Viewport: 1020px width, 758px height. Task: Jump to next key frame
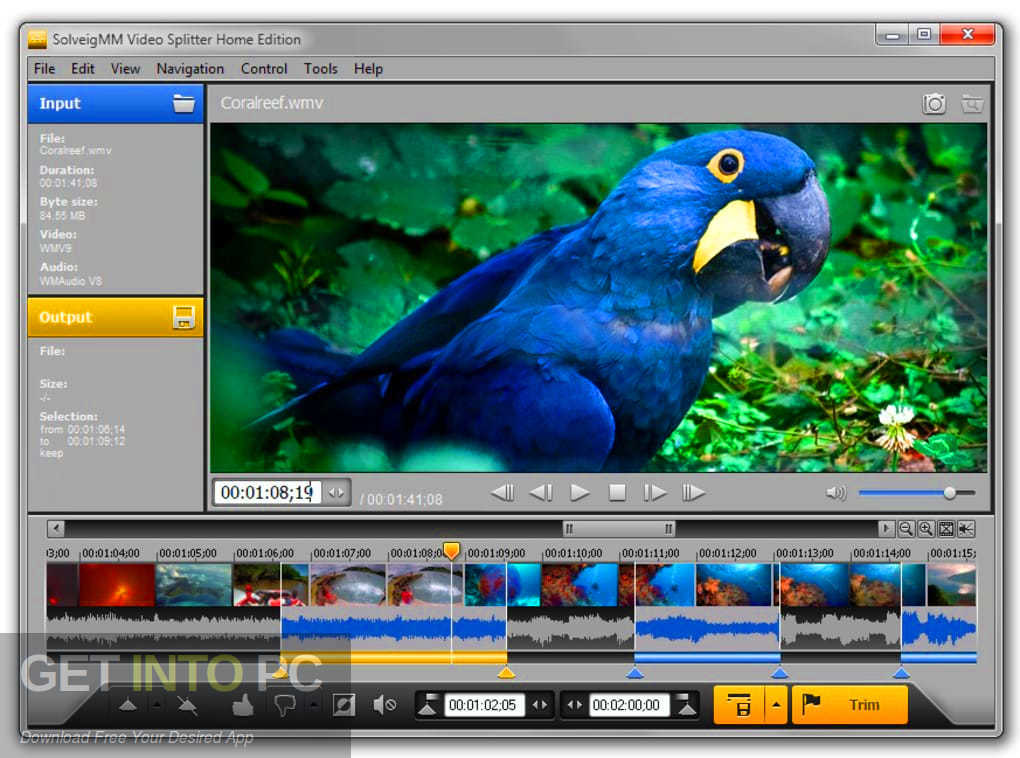[x=693, y=493]
